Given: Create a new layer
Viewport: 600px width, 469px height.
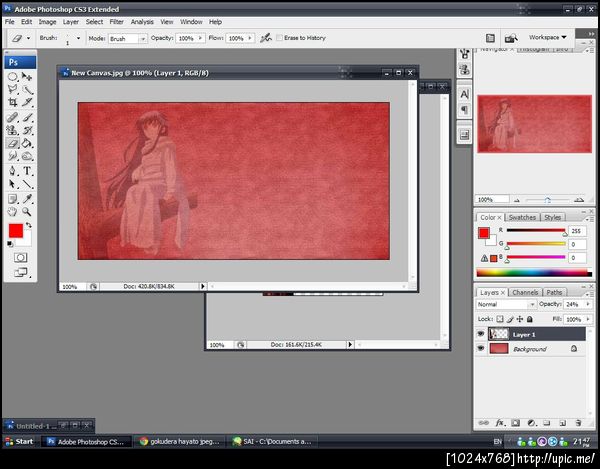Looking at the screenshot, I should coord(562,423).
